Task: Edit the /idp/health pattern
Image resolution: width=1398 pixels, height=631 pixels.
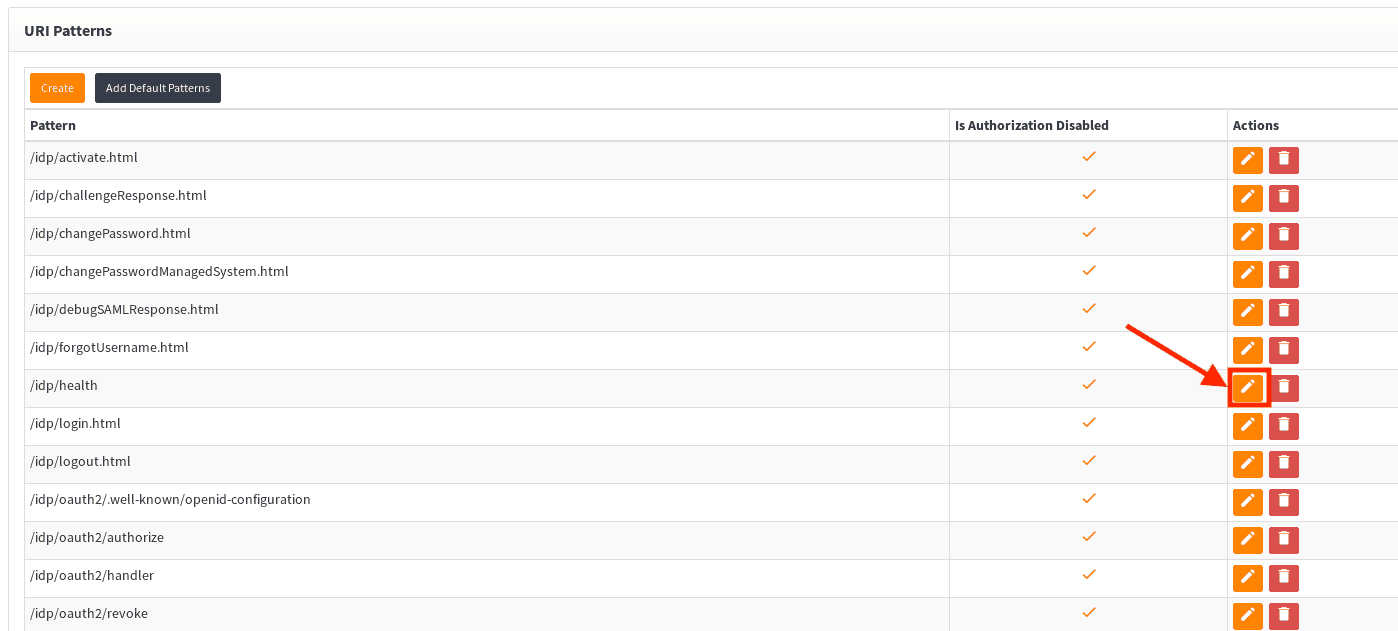Action: pos(1247,388)
